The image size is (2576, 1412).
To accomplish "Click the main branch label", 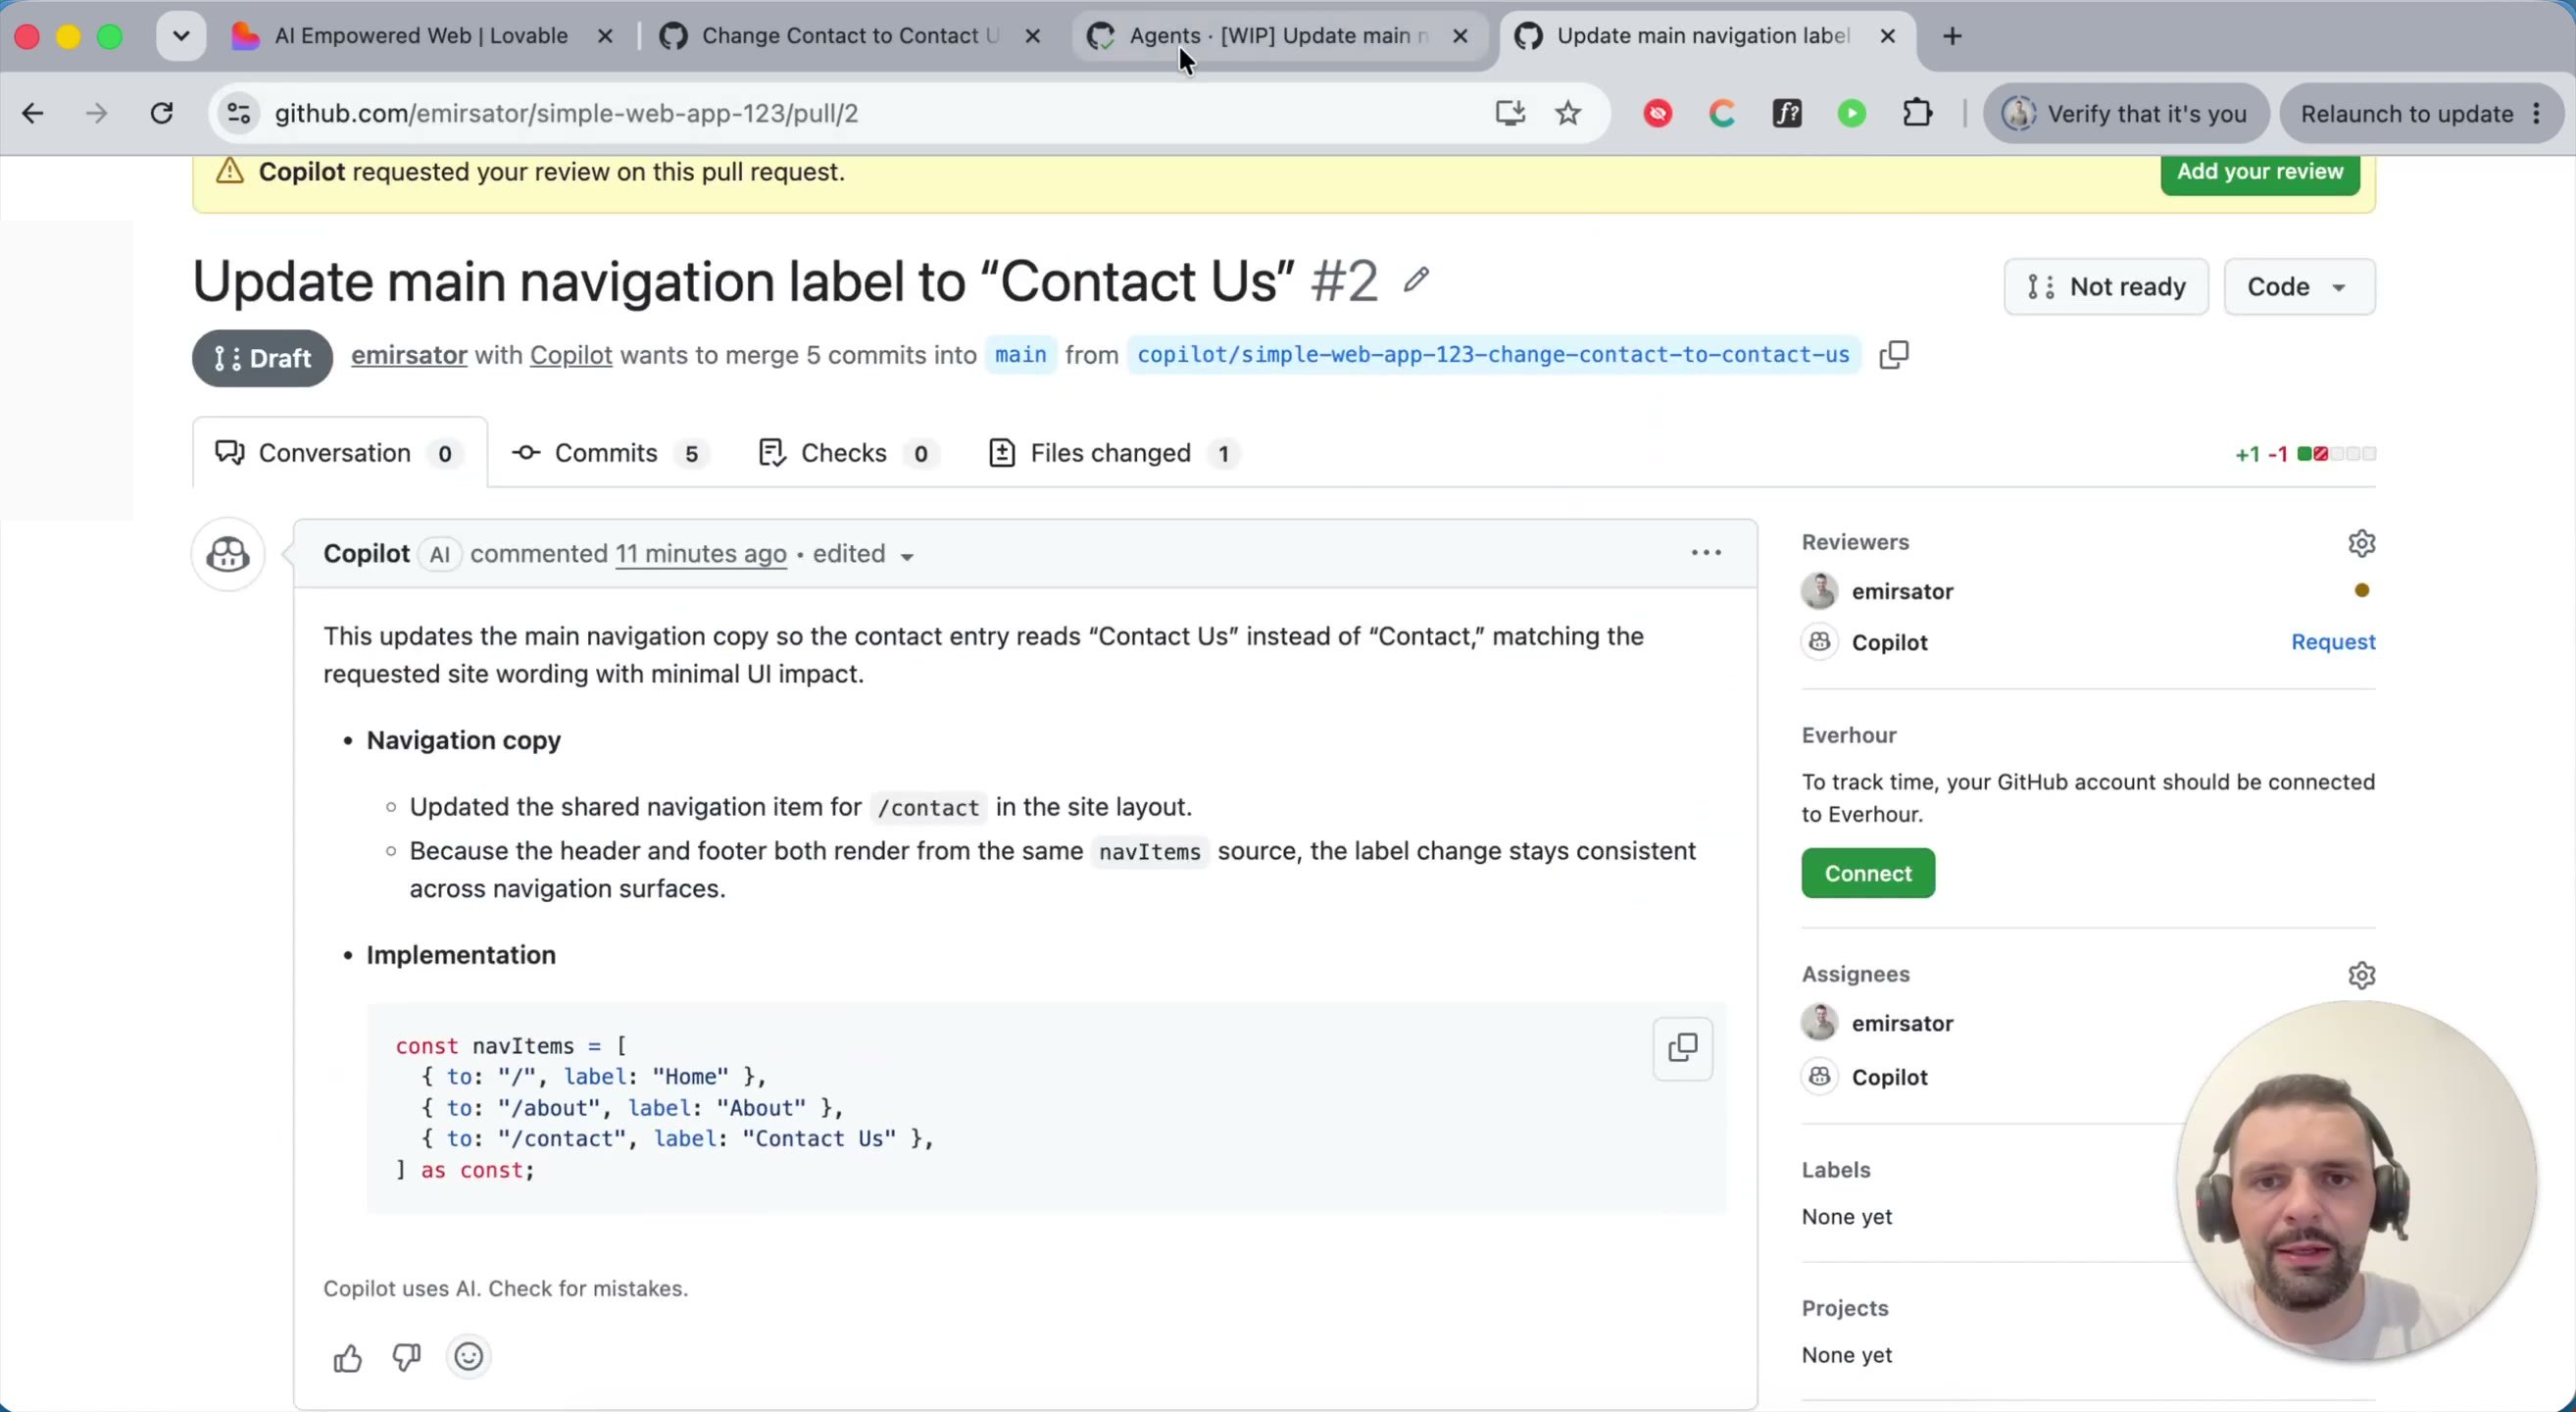I will 1020,355.
